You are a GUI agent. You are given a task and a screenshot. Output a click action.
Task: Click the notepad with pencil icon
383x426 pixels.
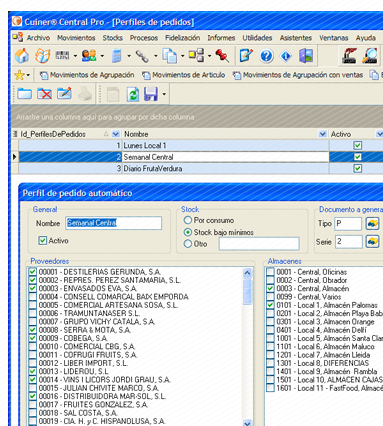(x=246, y=56)
